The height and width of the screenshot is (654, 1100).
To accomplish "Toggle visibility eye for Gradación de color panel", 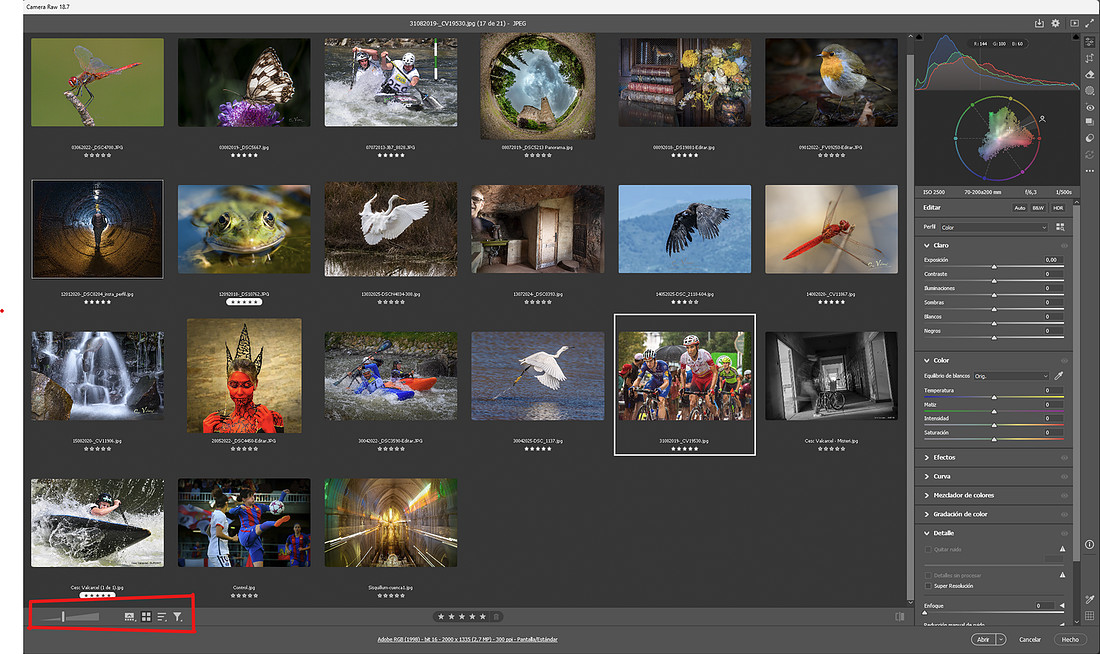I will [1064, 514].
